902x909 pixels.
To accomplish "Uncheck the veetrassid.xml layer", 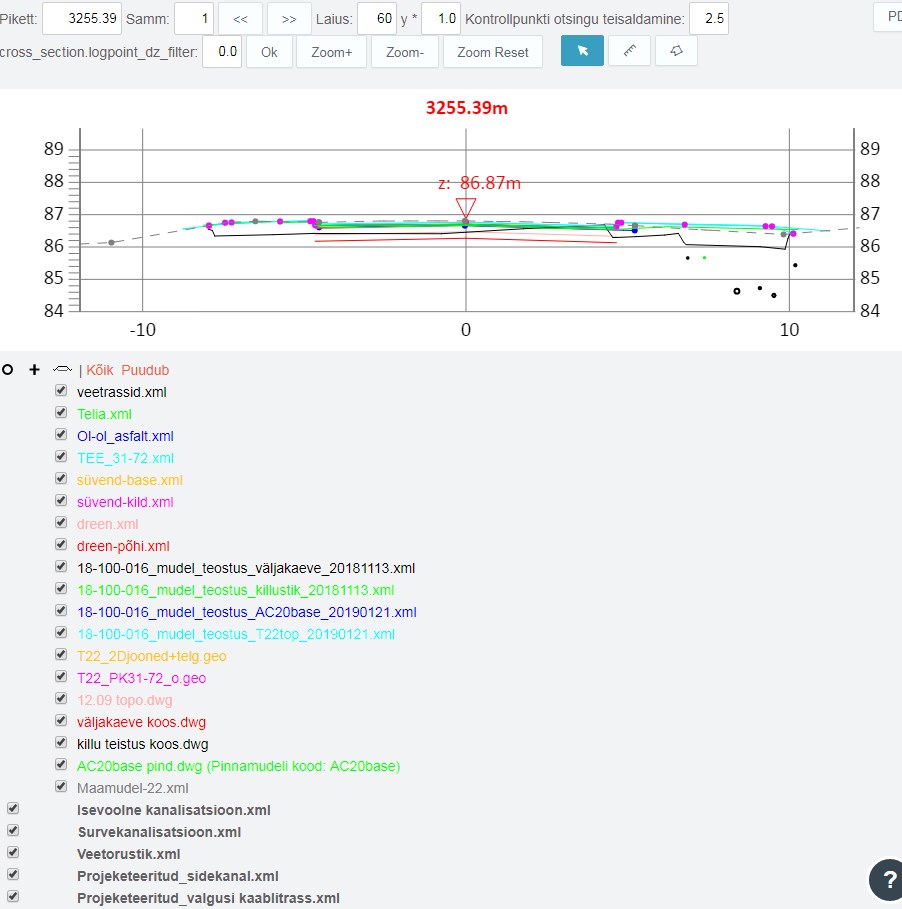I will coord(61,391).
